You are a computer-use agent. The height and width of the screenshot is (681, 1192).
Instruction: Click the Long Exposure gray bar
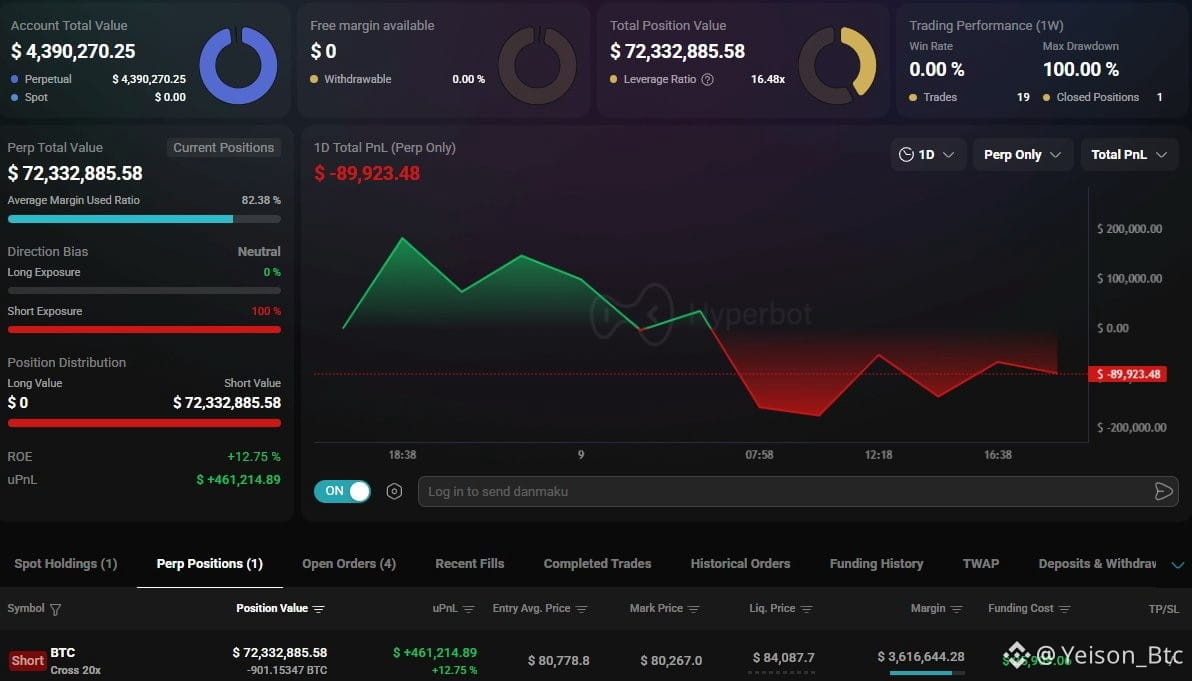point(144,290)
